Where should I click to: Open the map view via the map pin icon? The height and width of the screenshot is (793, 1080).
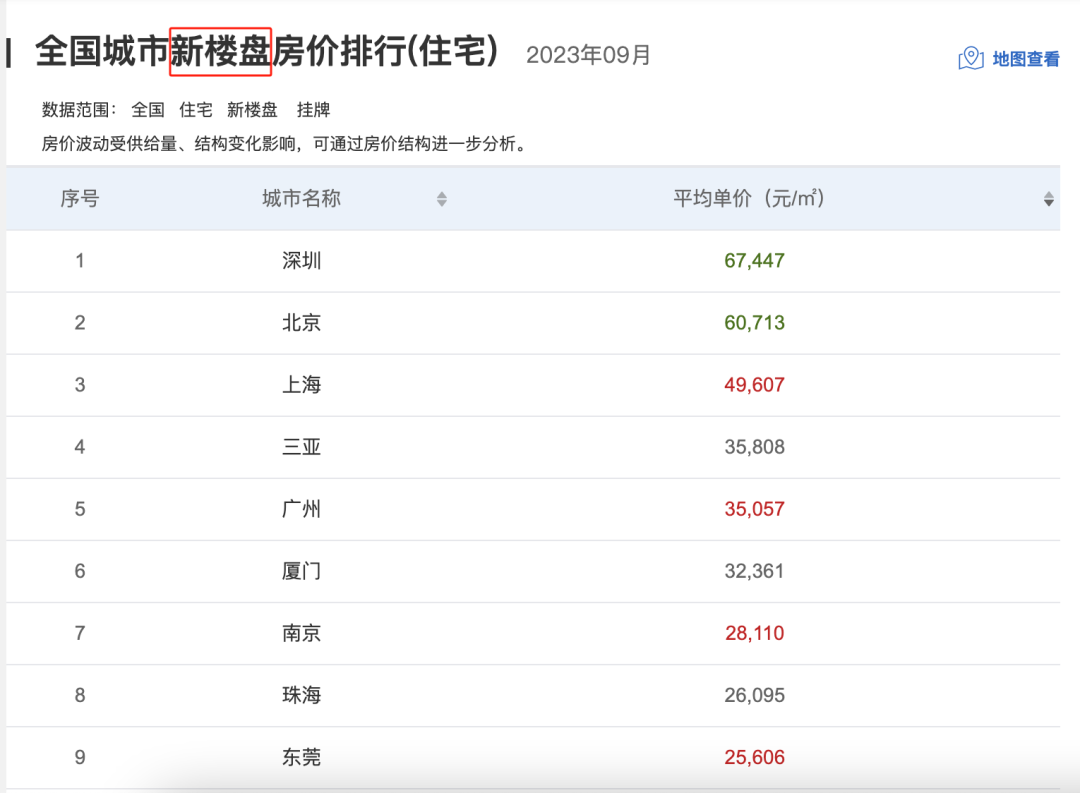click(969, 58)
